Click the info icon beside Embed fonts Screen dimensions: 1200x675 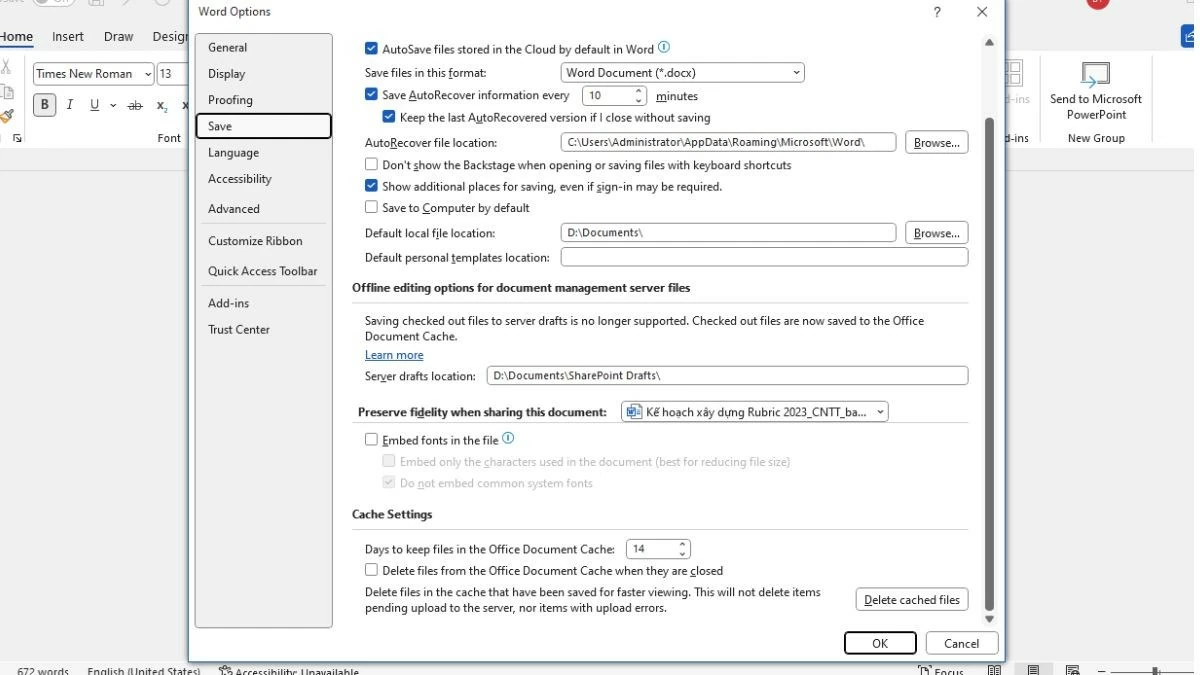[508, 439]
